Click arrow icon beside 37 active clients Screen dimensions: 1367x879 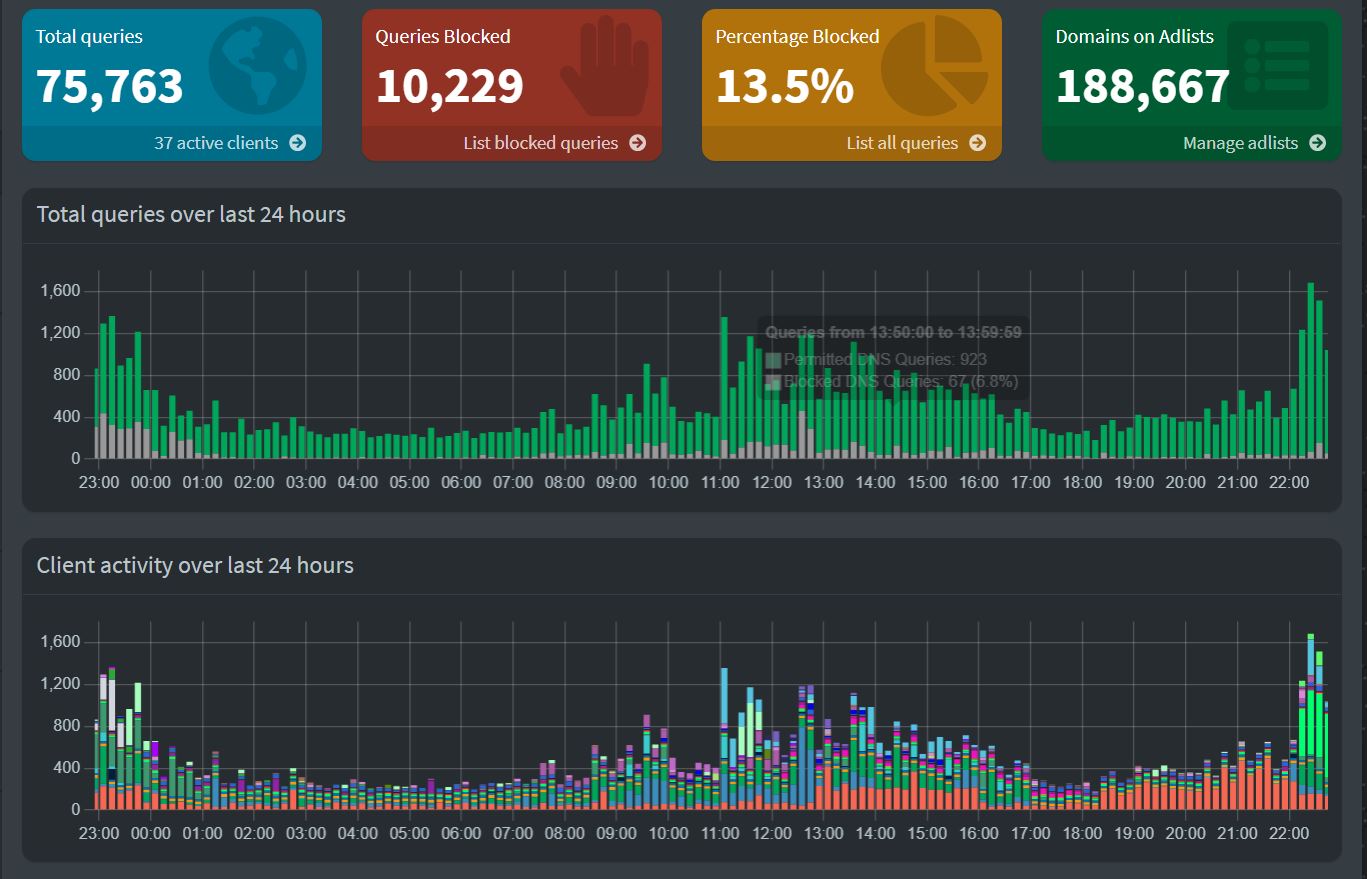(x=298, y=143)
